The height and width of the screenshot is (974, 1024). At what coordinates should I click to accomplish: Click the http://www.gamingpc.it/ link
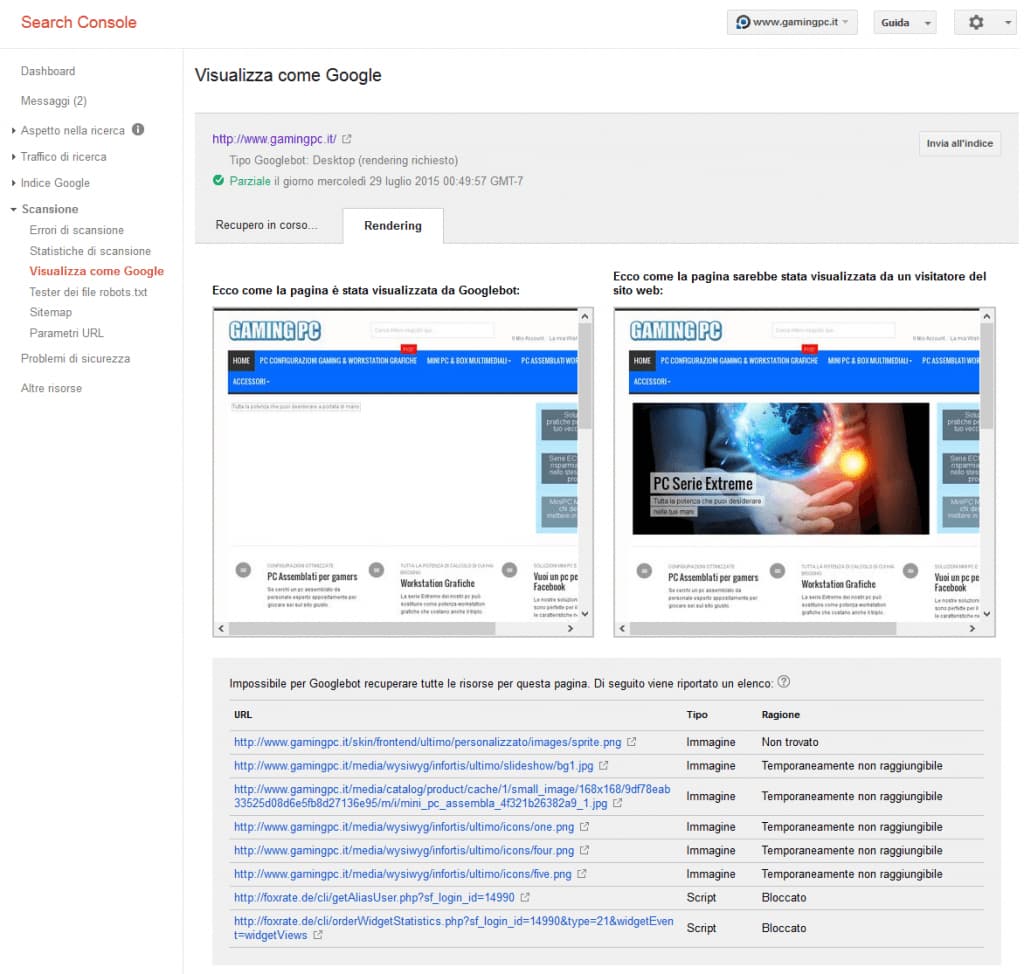coord(274,138)
